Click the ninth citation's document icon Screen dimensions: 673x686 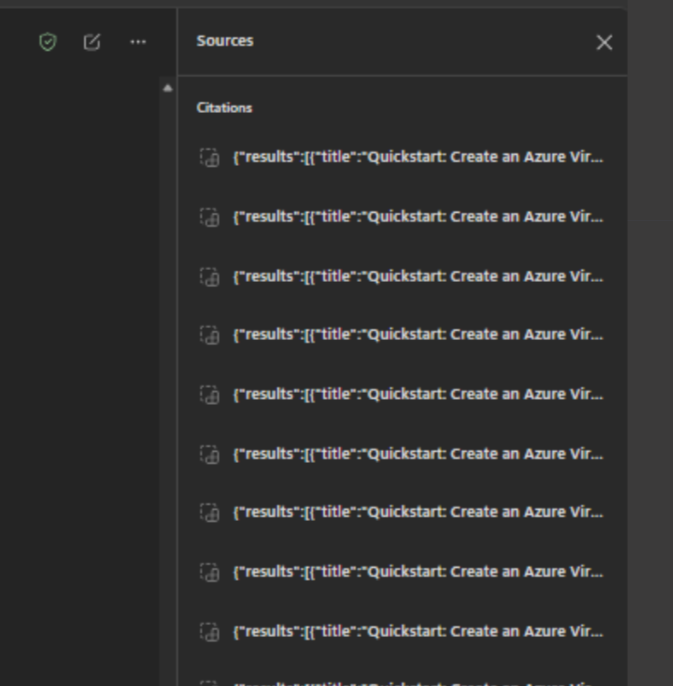(x=210, y=632)
